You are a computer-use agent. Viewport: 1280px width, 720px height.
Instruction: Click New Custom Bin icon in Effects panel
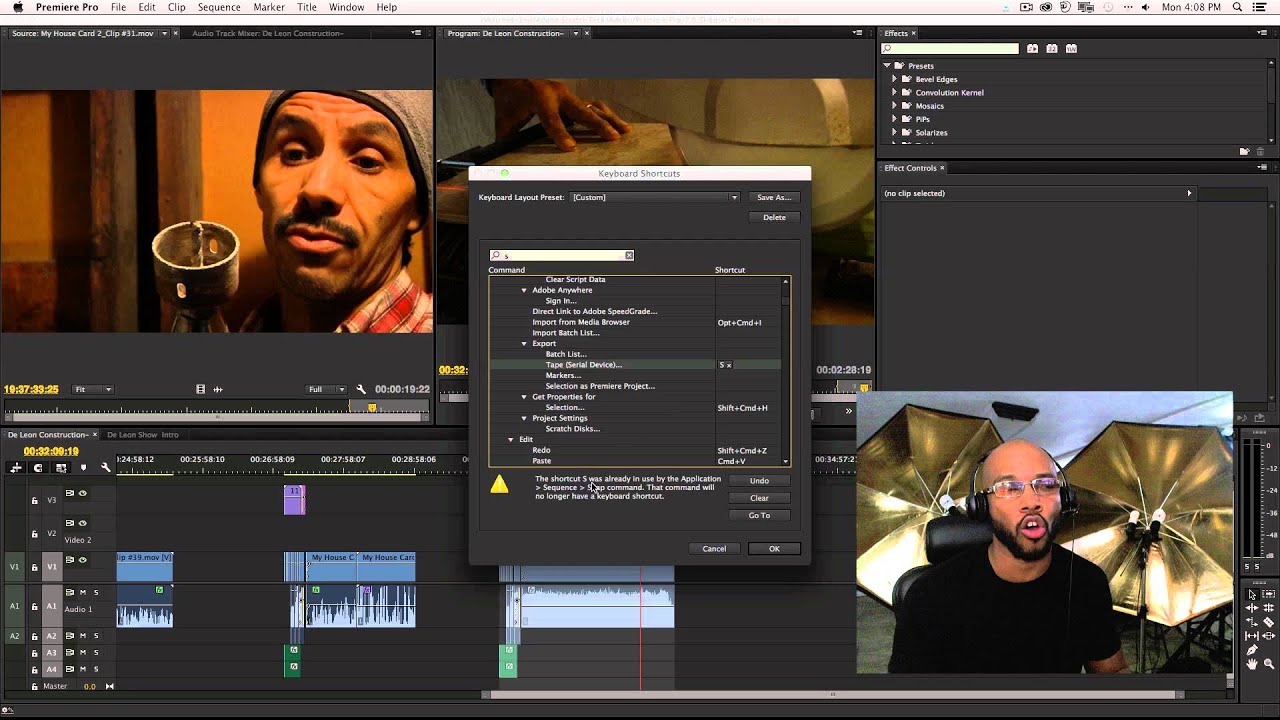coord(1244,151)
